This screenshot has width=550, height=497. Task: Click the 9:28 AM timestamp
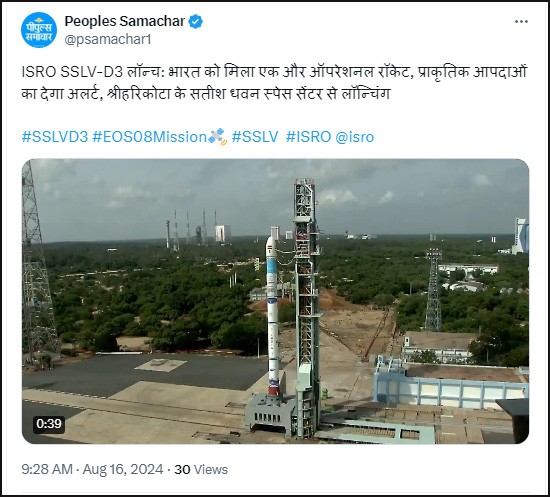[x=47, y=469]
